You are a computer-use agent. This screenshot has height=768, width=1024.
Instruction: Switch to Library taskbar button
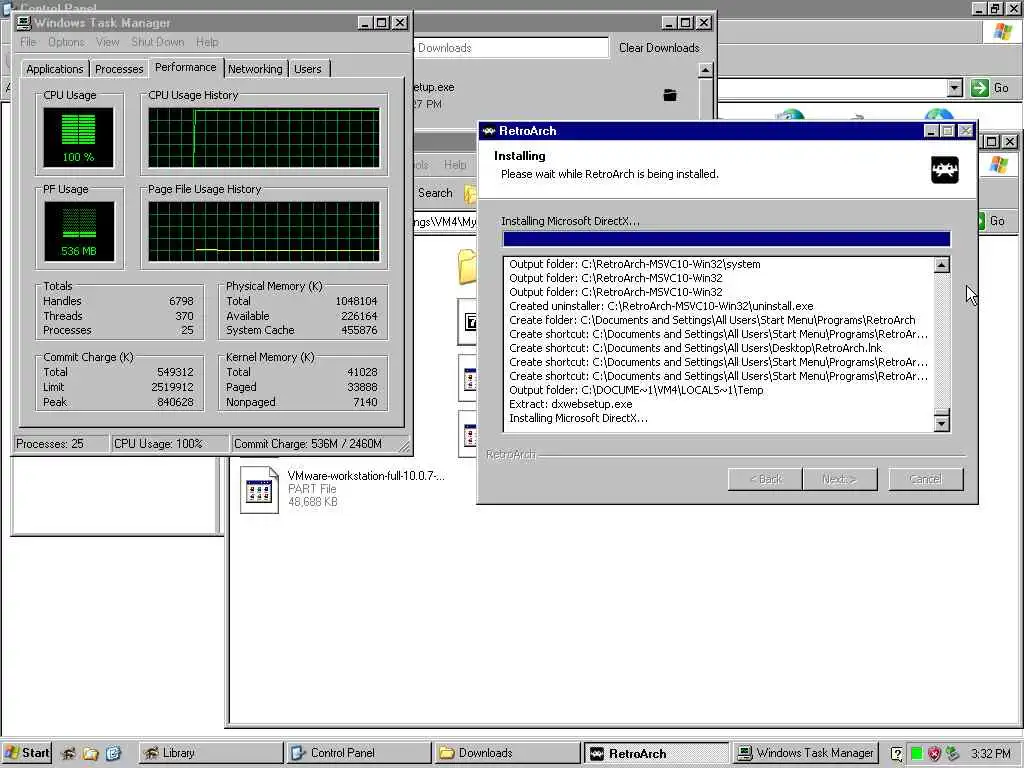(210, 753)
